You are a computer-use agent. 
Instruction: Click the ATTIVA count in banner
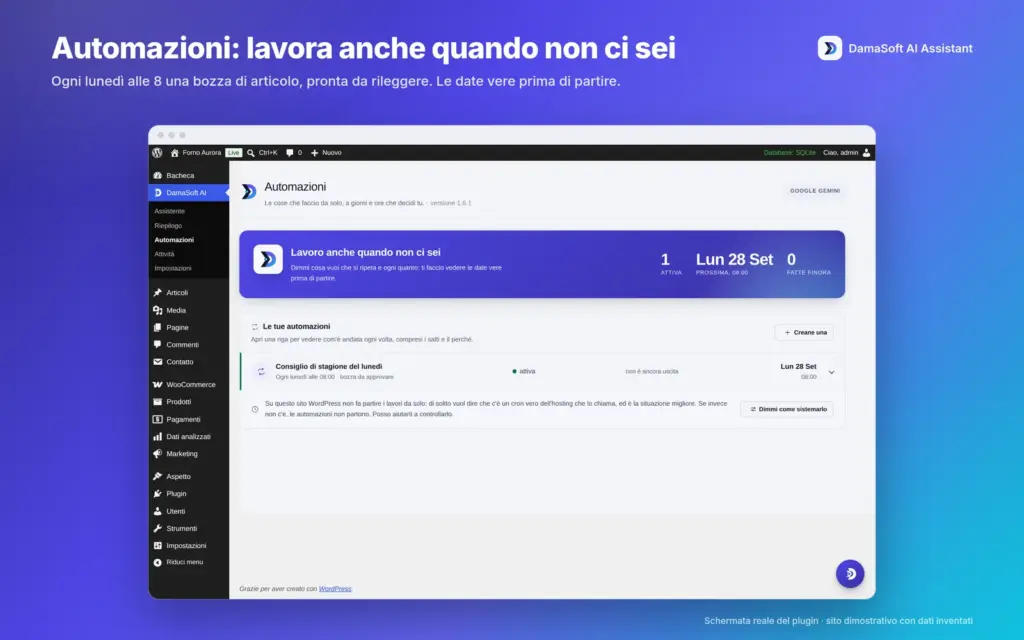pyautogui.click(x=671, y=264)
